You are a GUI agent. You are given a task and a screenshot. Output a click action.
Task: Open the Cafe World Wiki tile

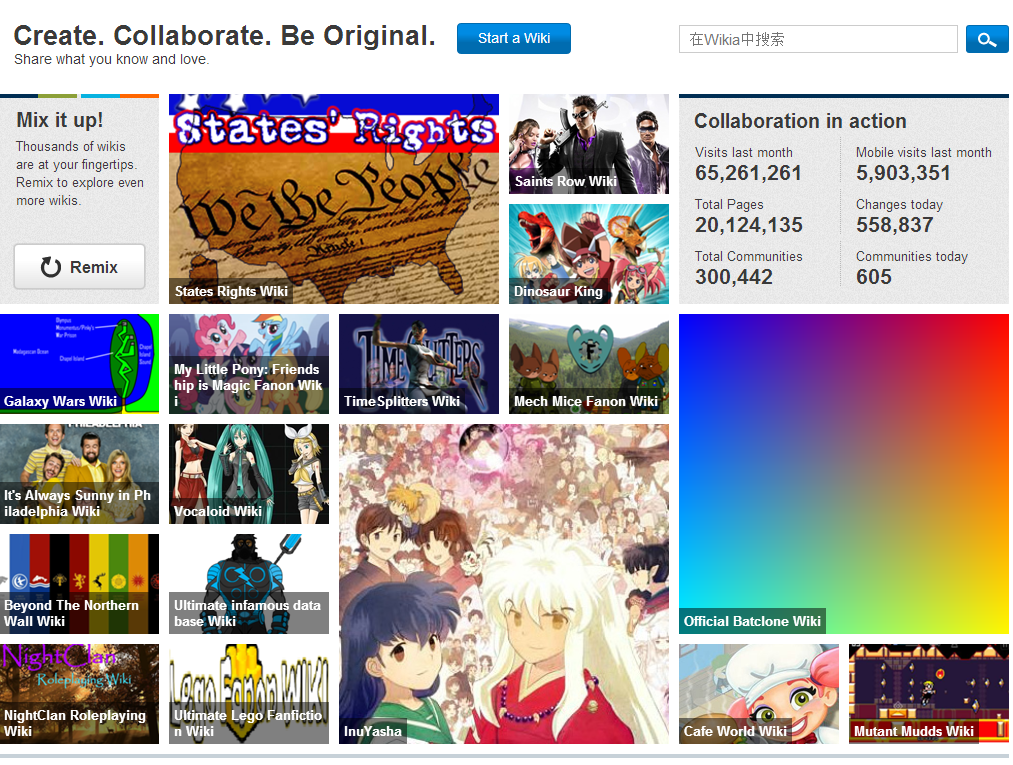758,693
